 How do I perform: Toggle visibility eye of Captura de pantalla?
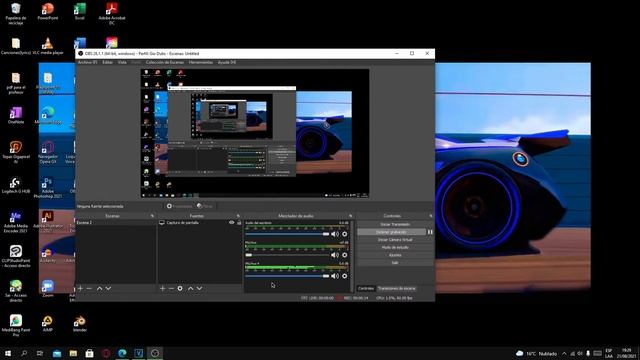click(x=231, y=222)
